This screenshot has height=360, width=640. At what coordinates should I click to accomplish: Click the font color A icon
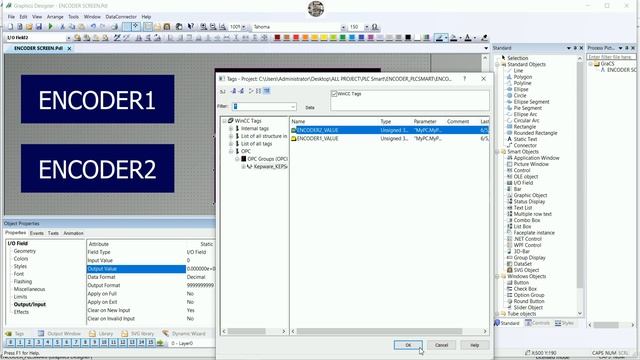click(468, 38)
